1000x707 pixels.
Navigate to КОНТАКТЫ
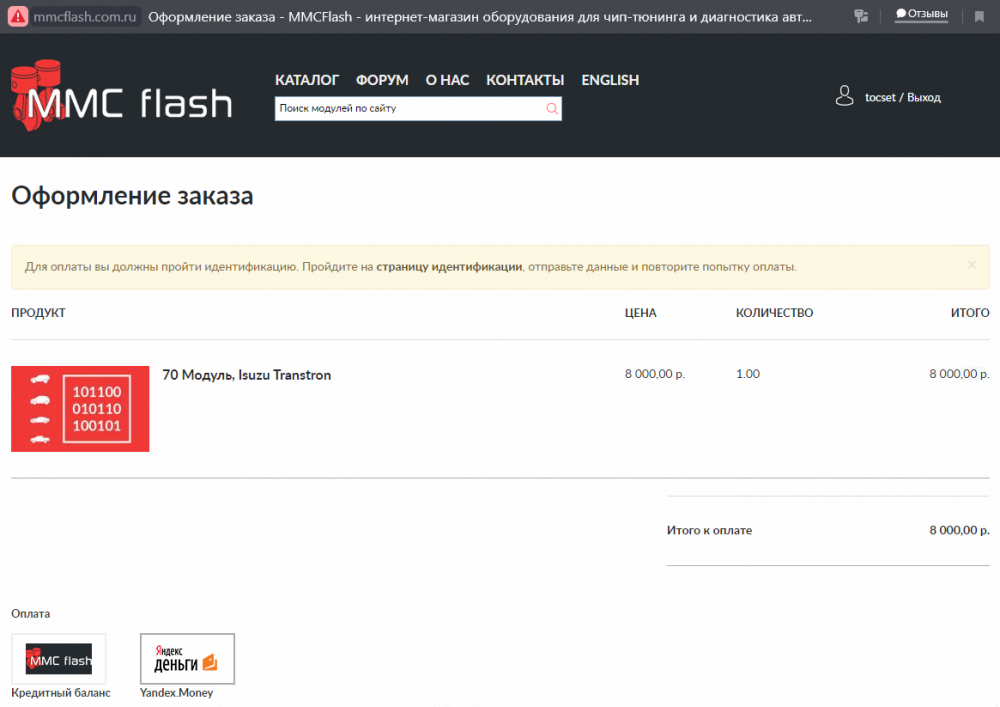click(x=525, y=80)
